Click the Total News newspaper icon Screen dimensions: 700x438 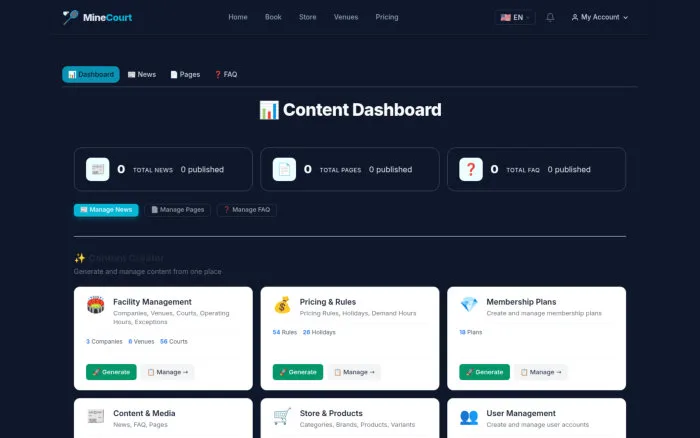pyautogui.click(x=98, y=169)
